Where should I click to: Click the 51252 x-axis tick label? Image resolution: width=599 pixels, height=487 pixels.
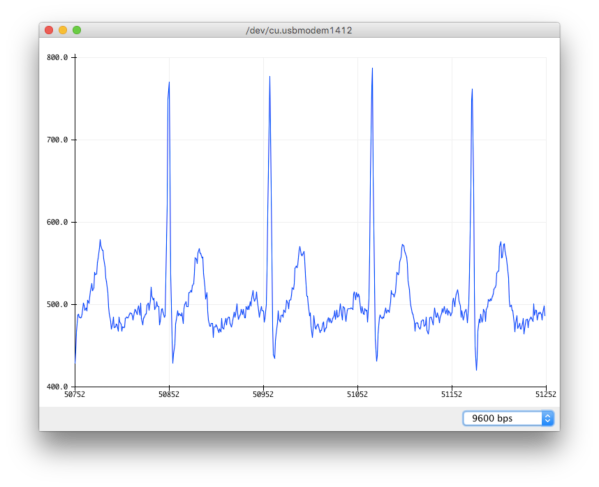[x=546, y=395]
